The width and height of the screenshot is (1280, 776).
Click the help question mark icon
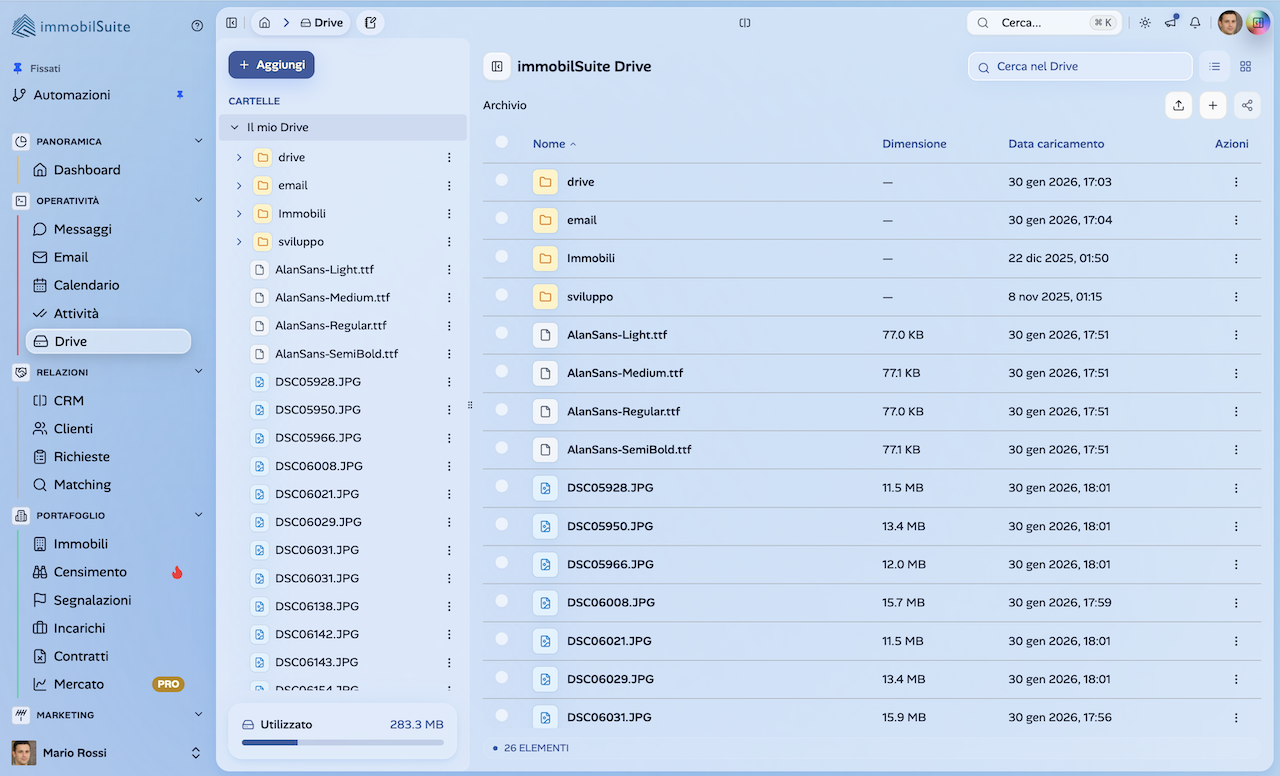197,26
